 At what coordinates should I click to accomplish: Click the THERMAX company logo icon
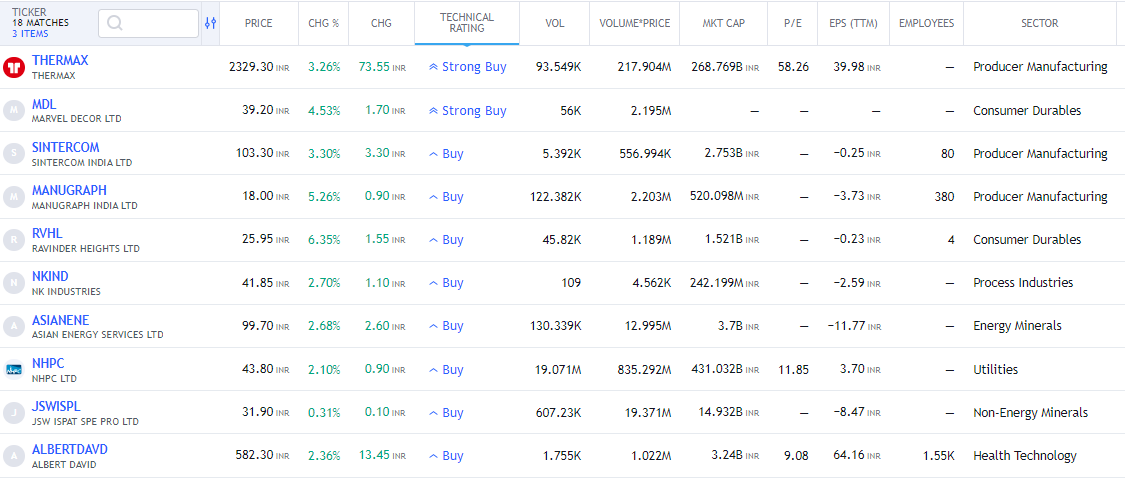(x=14, y=67)
